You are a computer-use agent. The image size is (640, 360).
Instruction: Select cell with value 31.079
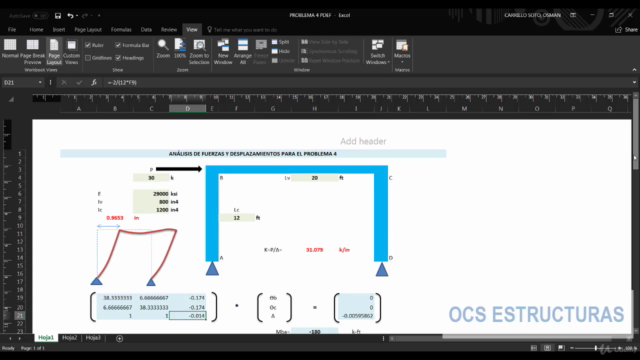pyautogui.click(x=314, y=250)
